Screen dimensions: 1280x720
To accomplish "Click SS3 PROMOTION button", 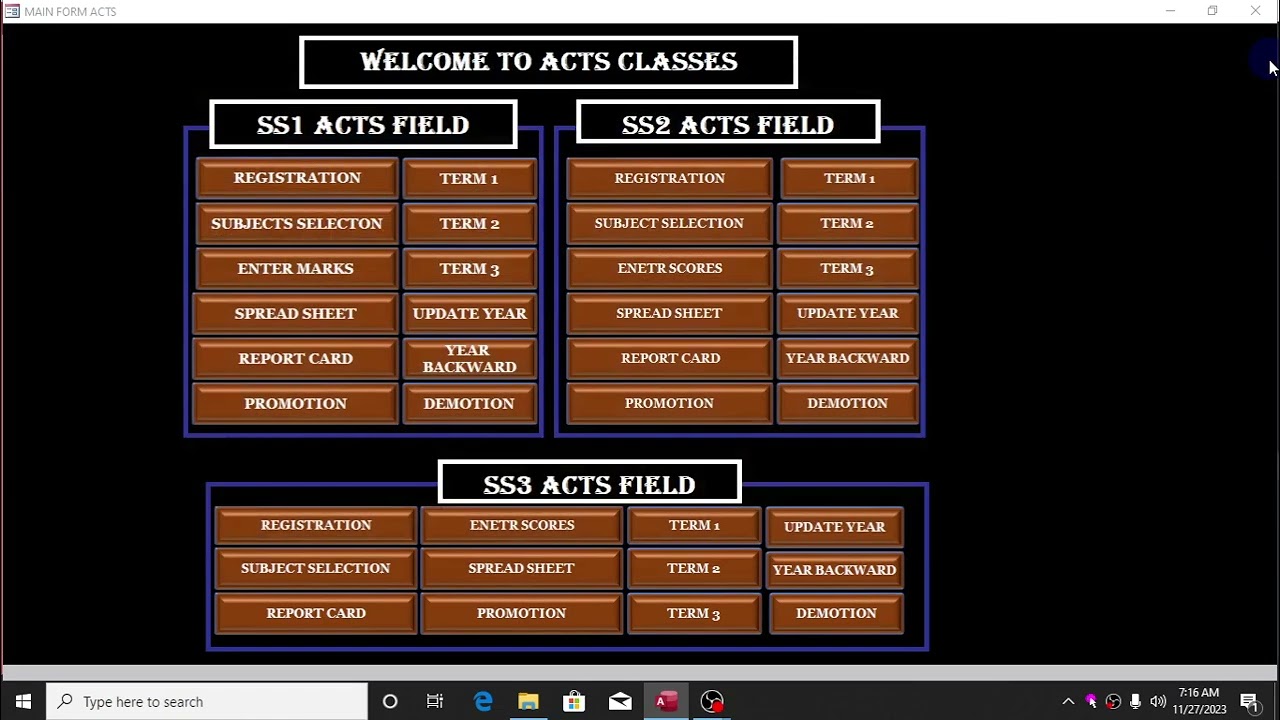I will point(522,613).
